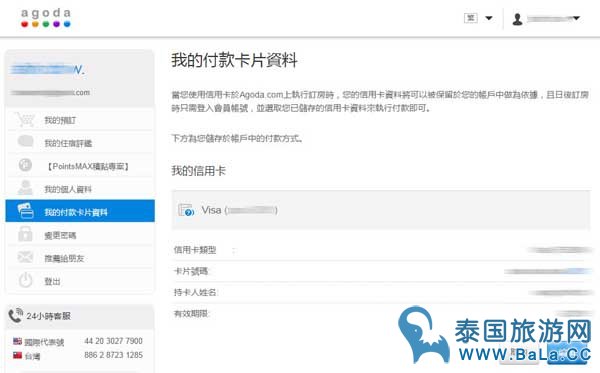
Task: Click the 我的付款卡片資料 page title
Action: [234, 60]
